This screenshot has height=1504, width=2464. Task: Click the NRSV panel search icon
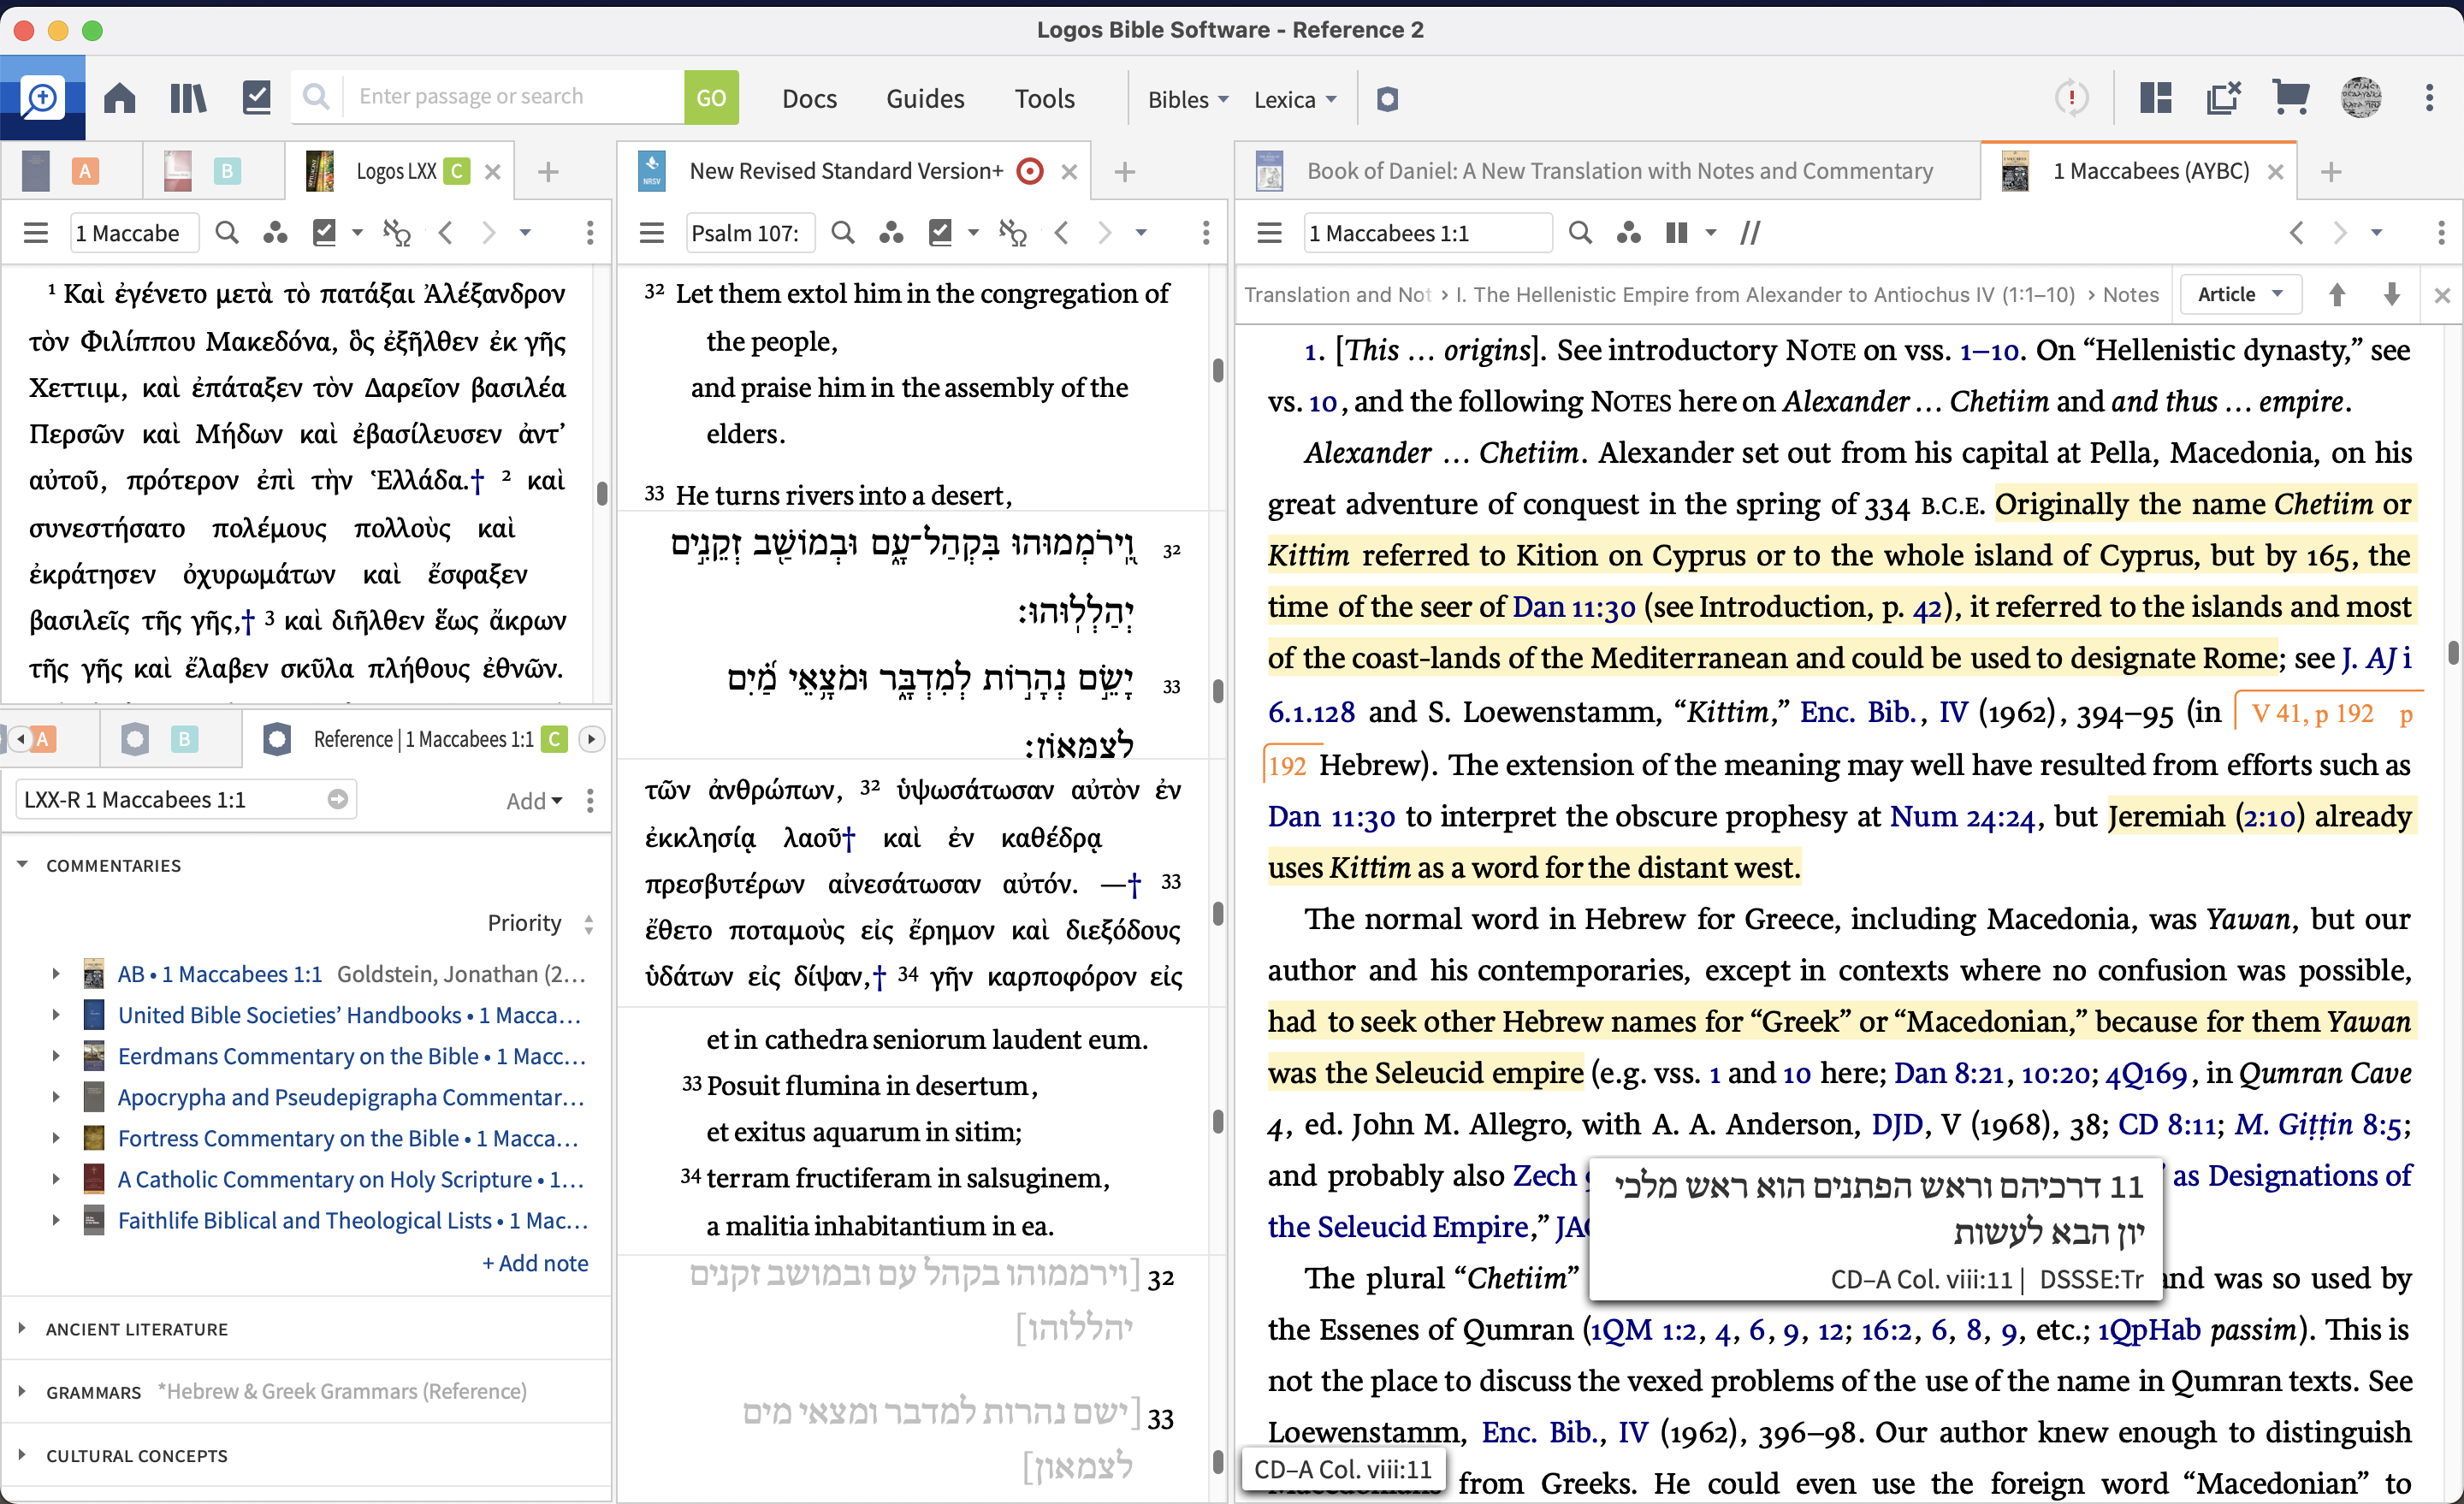click(843, 233)
